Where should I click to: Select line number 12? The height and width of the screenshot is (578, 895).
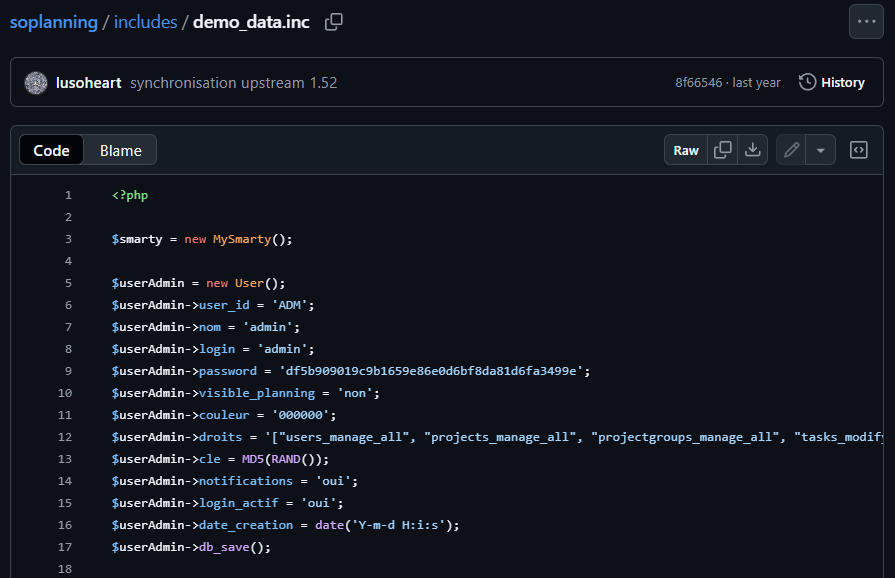coord(65,437)
